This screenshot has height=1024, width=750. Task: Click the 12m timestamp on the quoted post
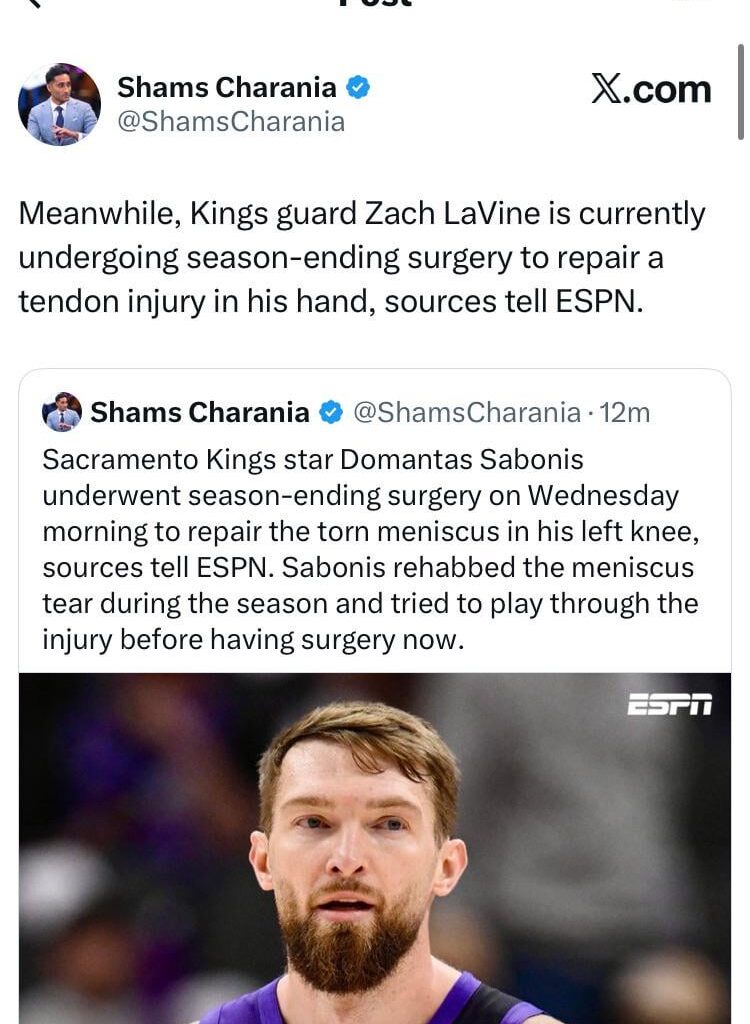(625, 412)
